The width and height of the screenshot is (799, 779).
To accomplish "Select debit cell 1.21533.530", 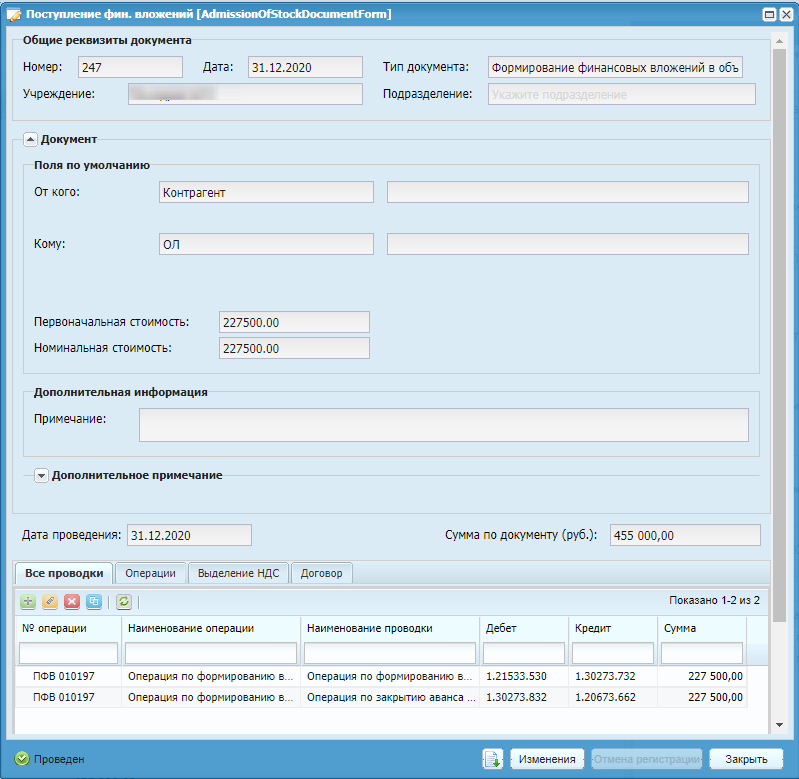I will (524, 677).
